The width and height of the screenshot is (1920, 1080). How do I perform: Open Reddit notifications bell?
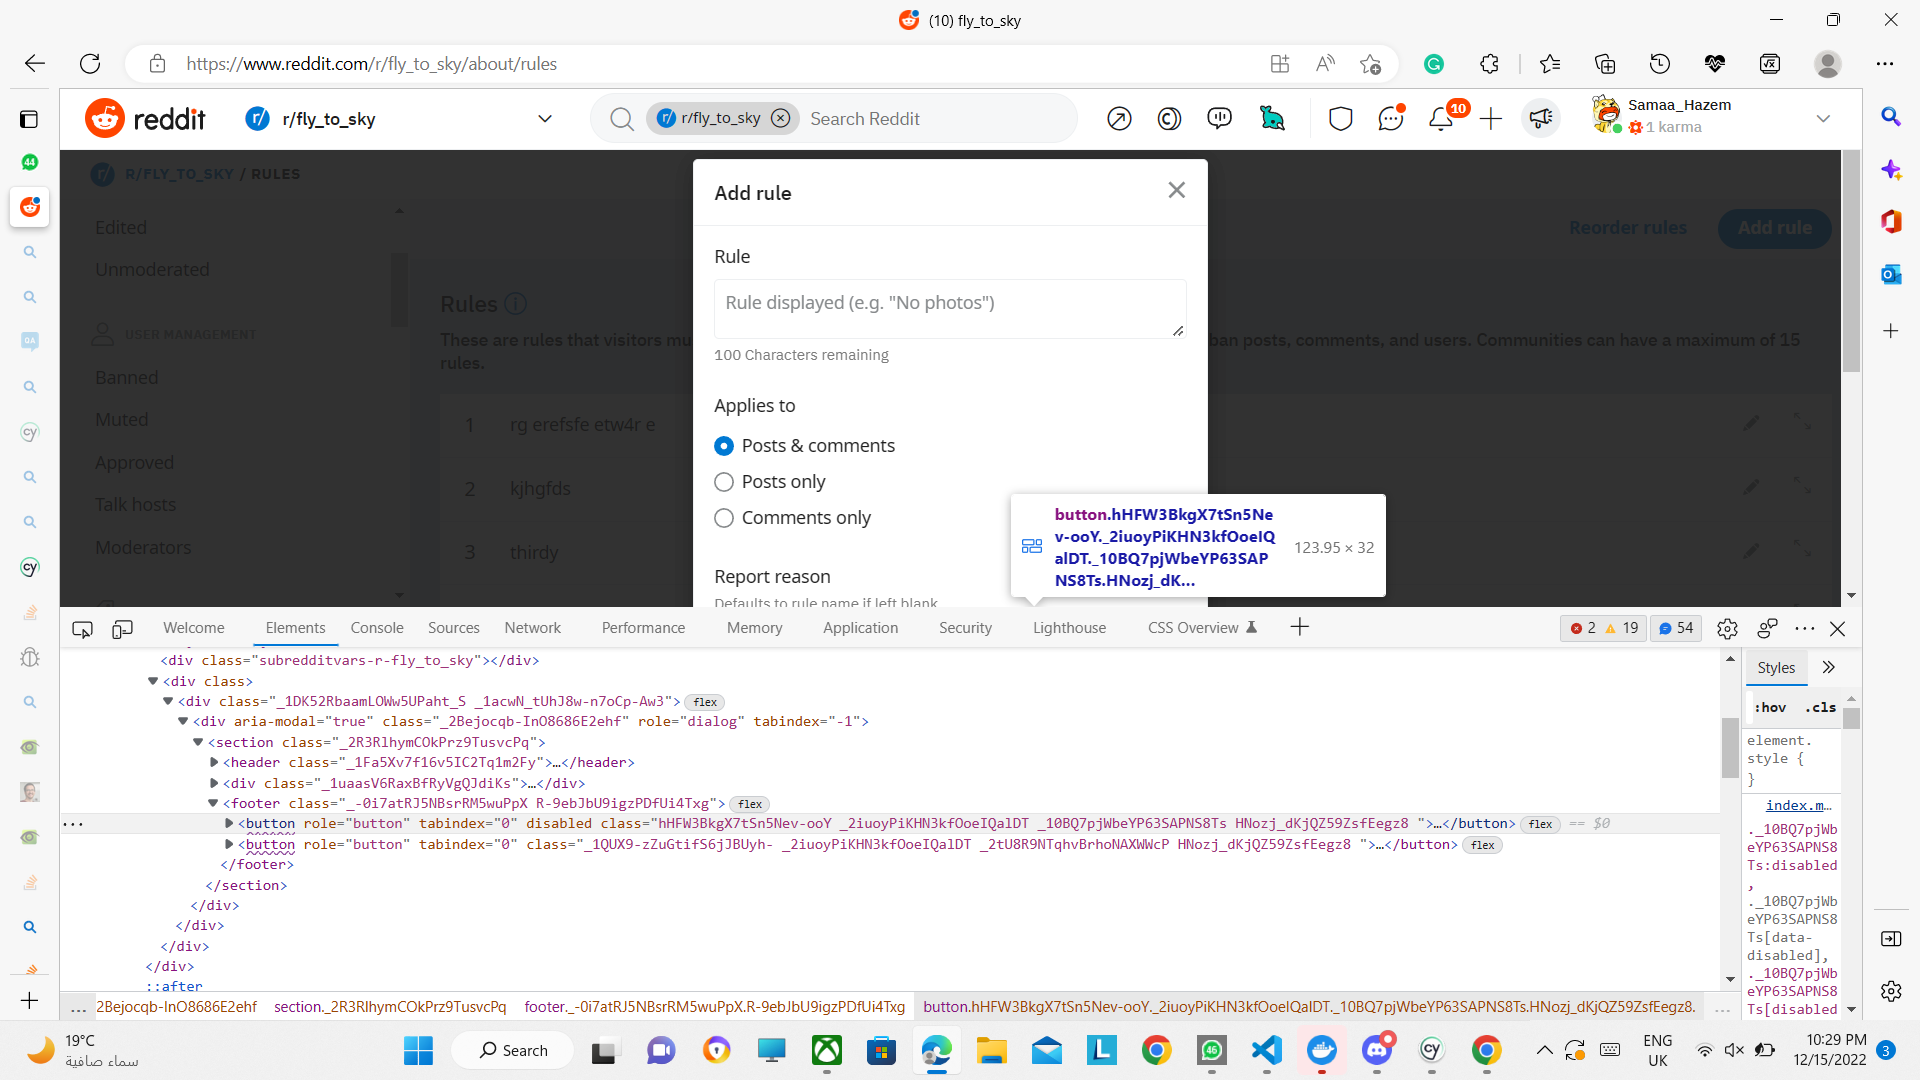click(x=1440, y=119)
